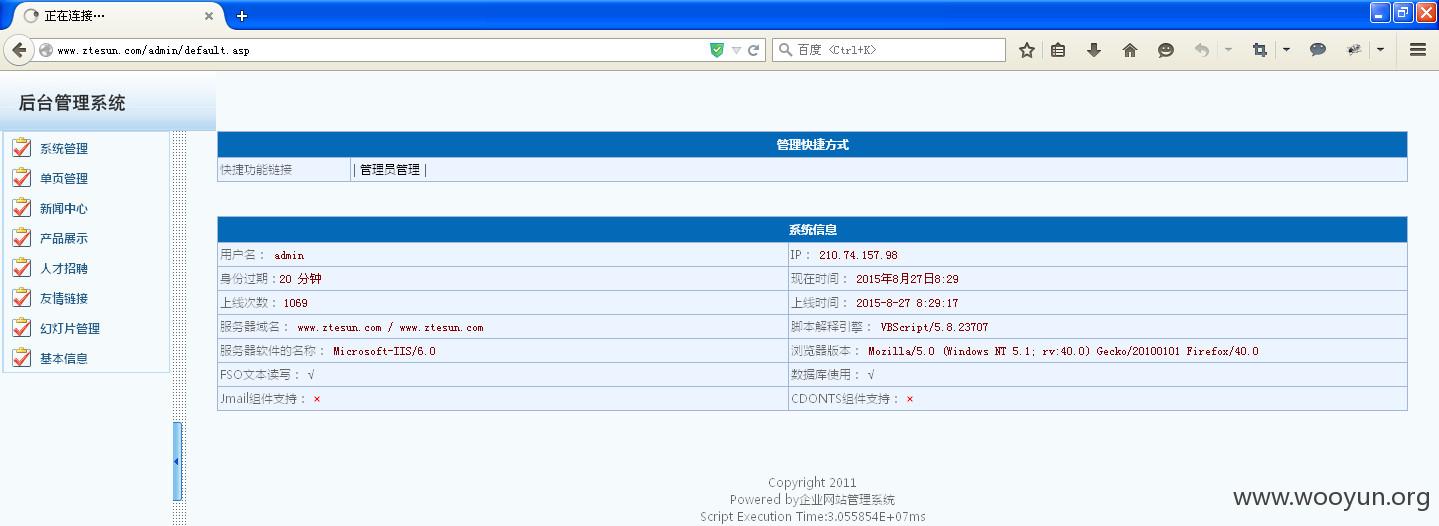Click the bug extension toolbar icon
1439x526 pixels.
[1354, 50]
